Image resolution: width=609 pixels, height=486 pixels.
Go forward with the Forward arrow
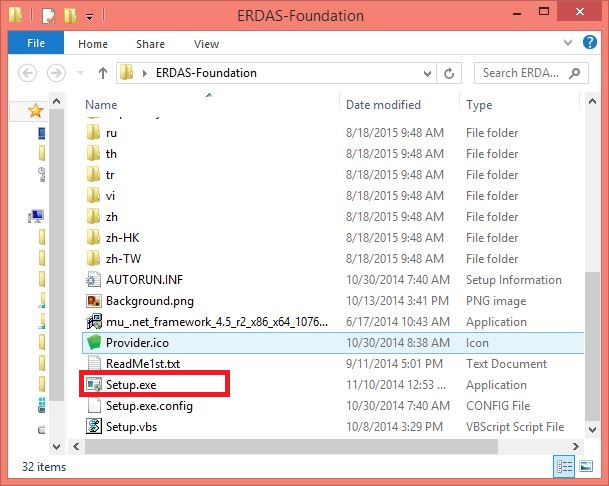56,73
